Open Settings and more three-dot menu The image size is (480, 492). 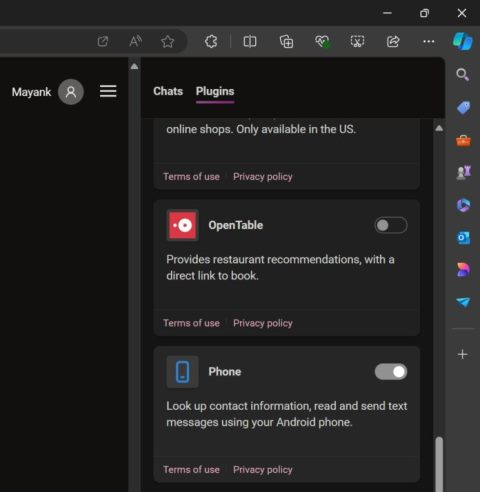[428, 41]
